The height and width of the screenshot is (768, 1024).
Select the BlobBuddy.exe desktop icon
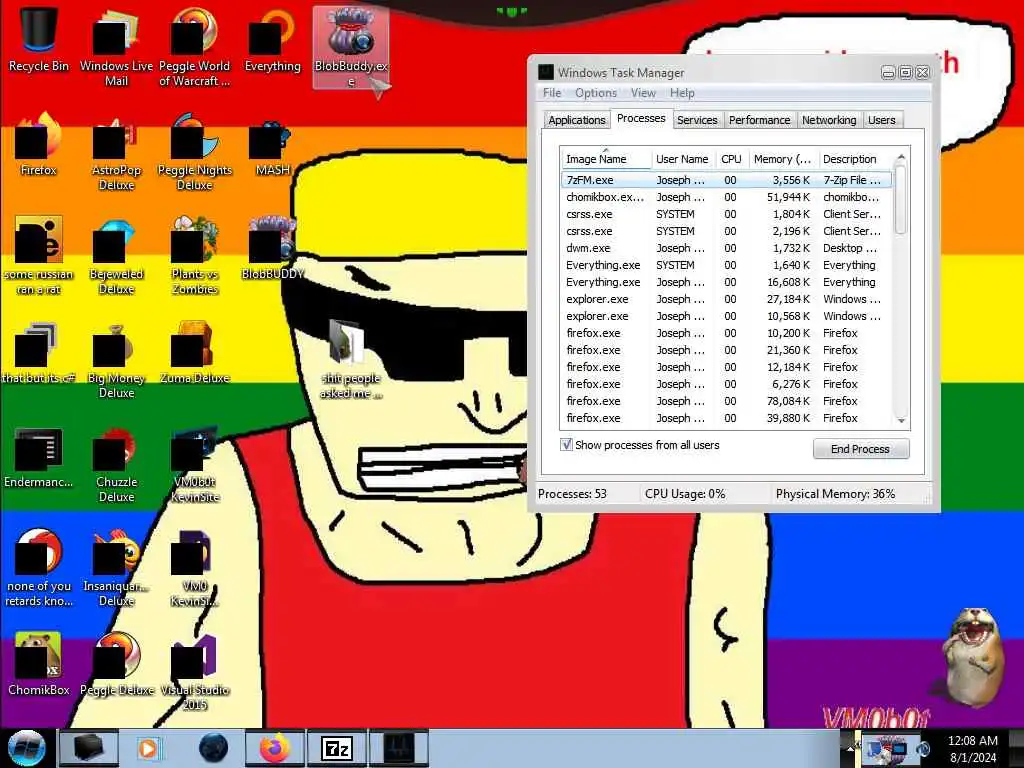(x=351, y=47)
